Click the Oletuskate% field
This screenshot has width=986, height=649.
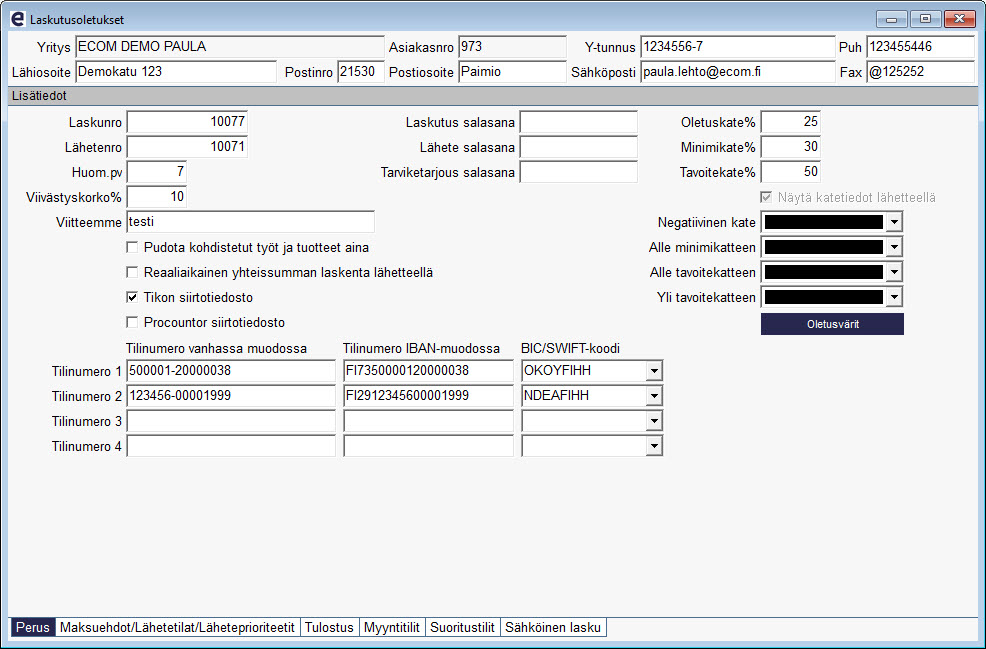790,122
